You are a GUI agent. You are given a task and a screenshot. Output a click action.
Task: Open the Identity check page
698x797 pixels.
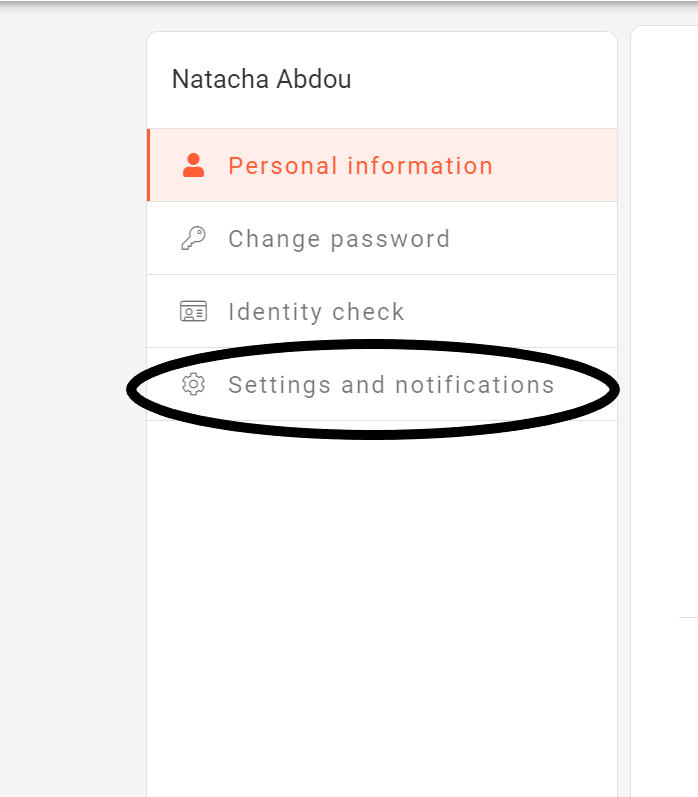click(316, 312)
